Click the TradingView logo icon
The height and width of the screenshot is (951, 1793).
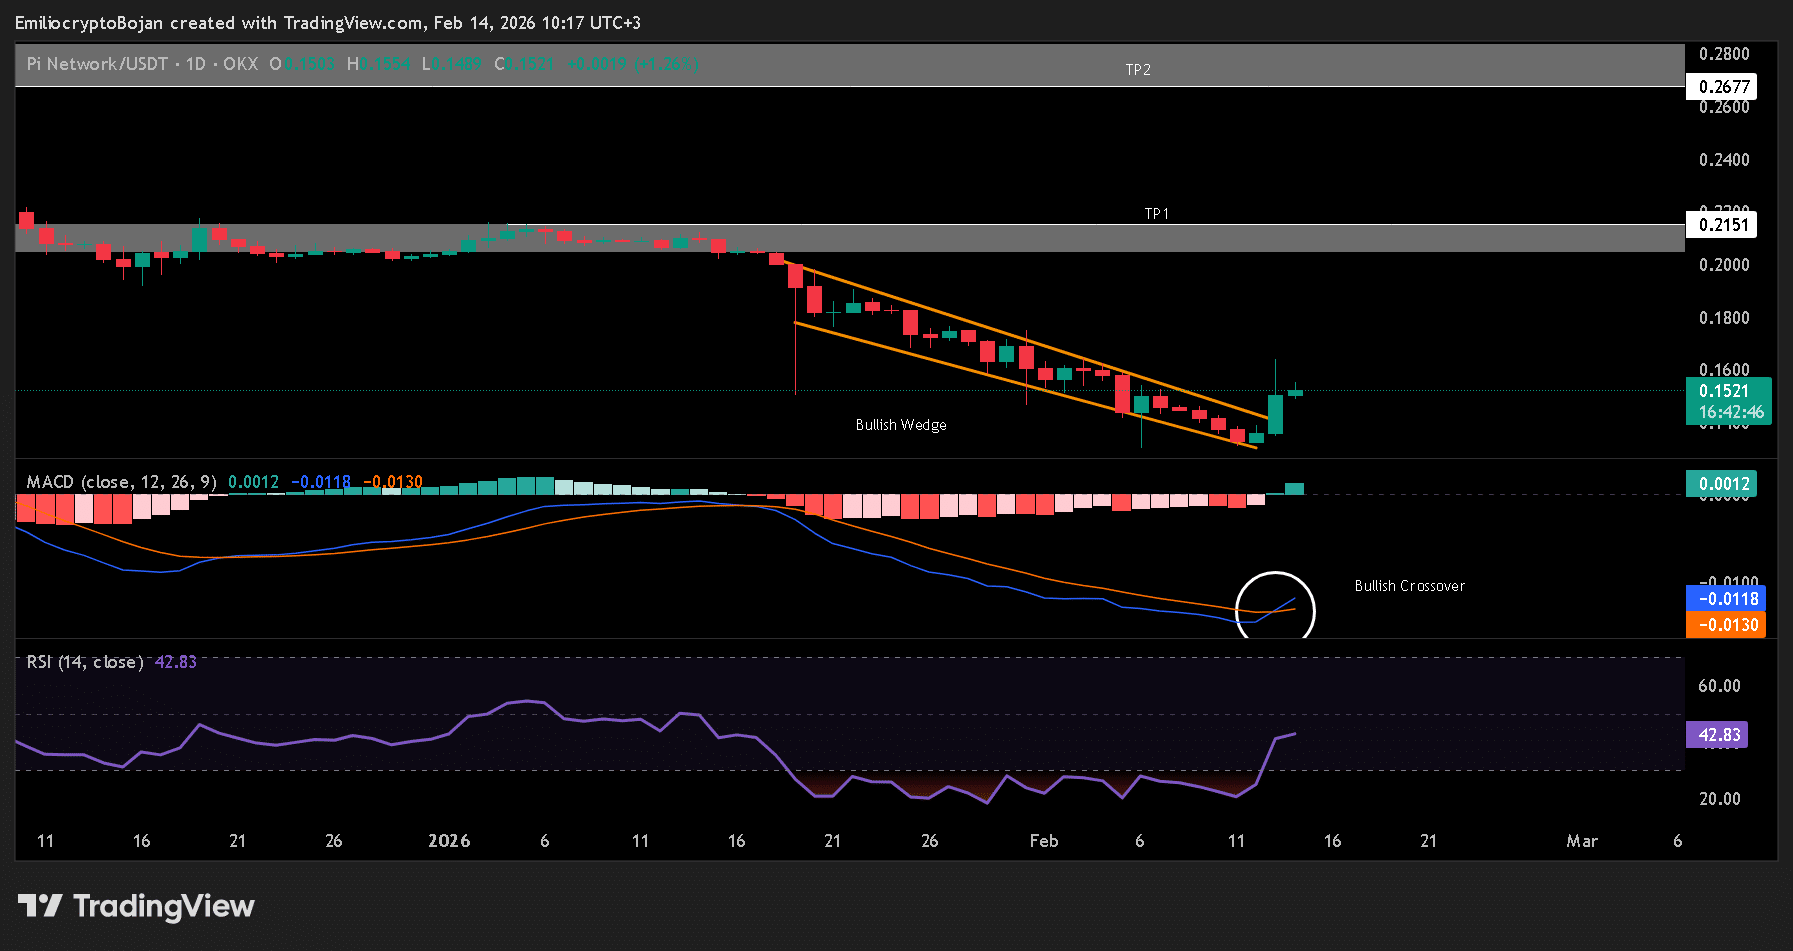point(40,906)
